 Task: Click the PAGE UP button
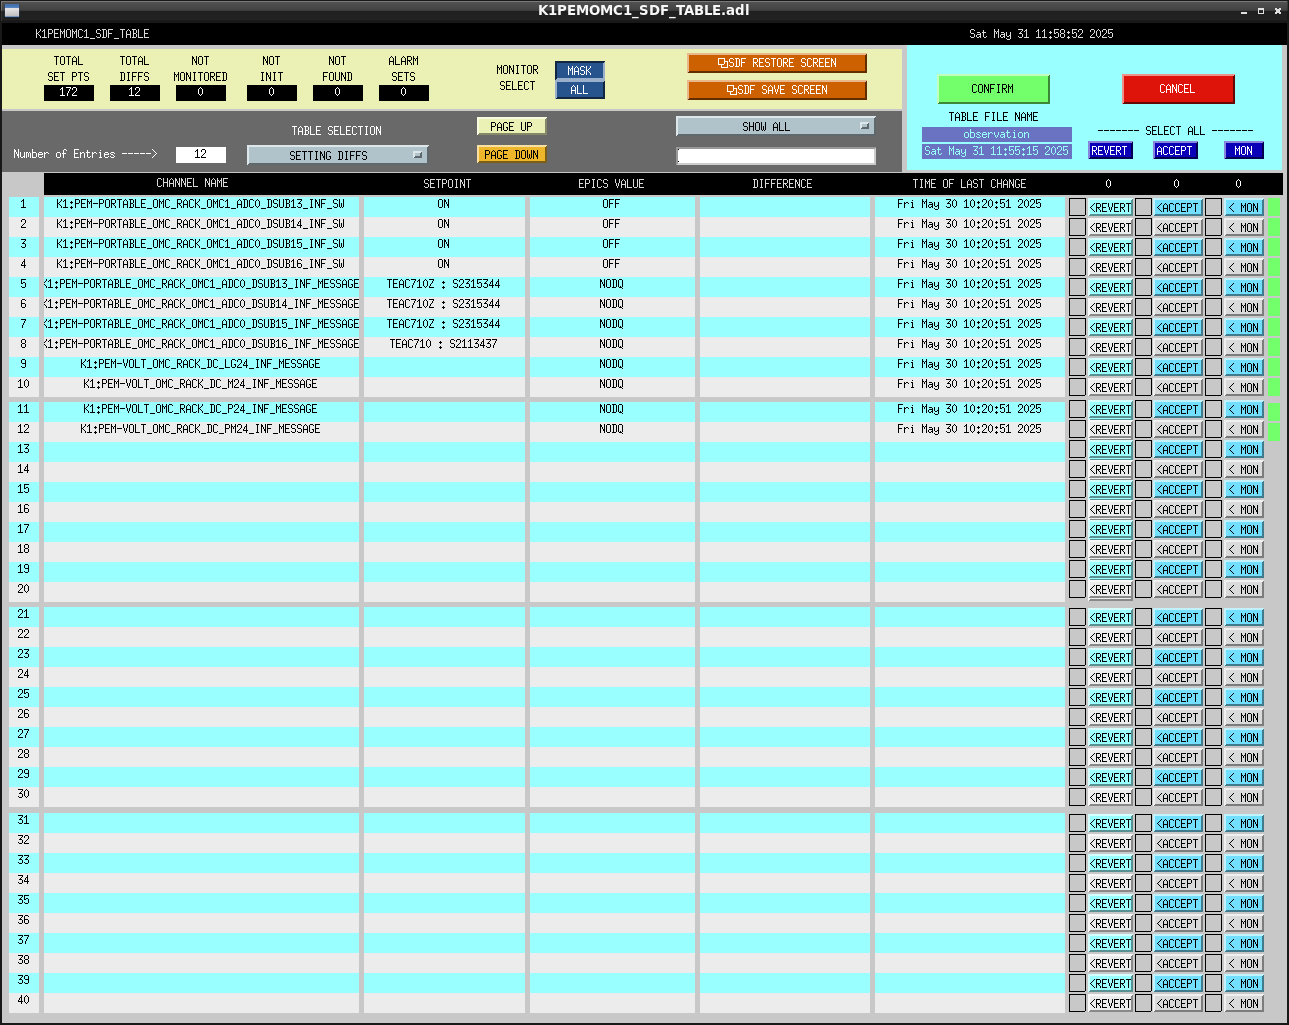click(511, 127)
